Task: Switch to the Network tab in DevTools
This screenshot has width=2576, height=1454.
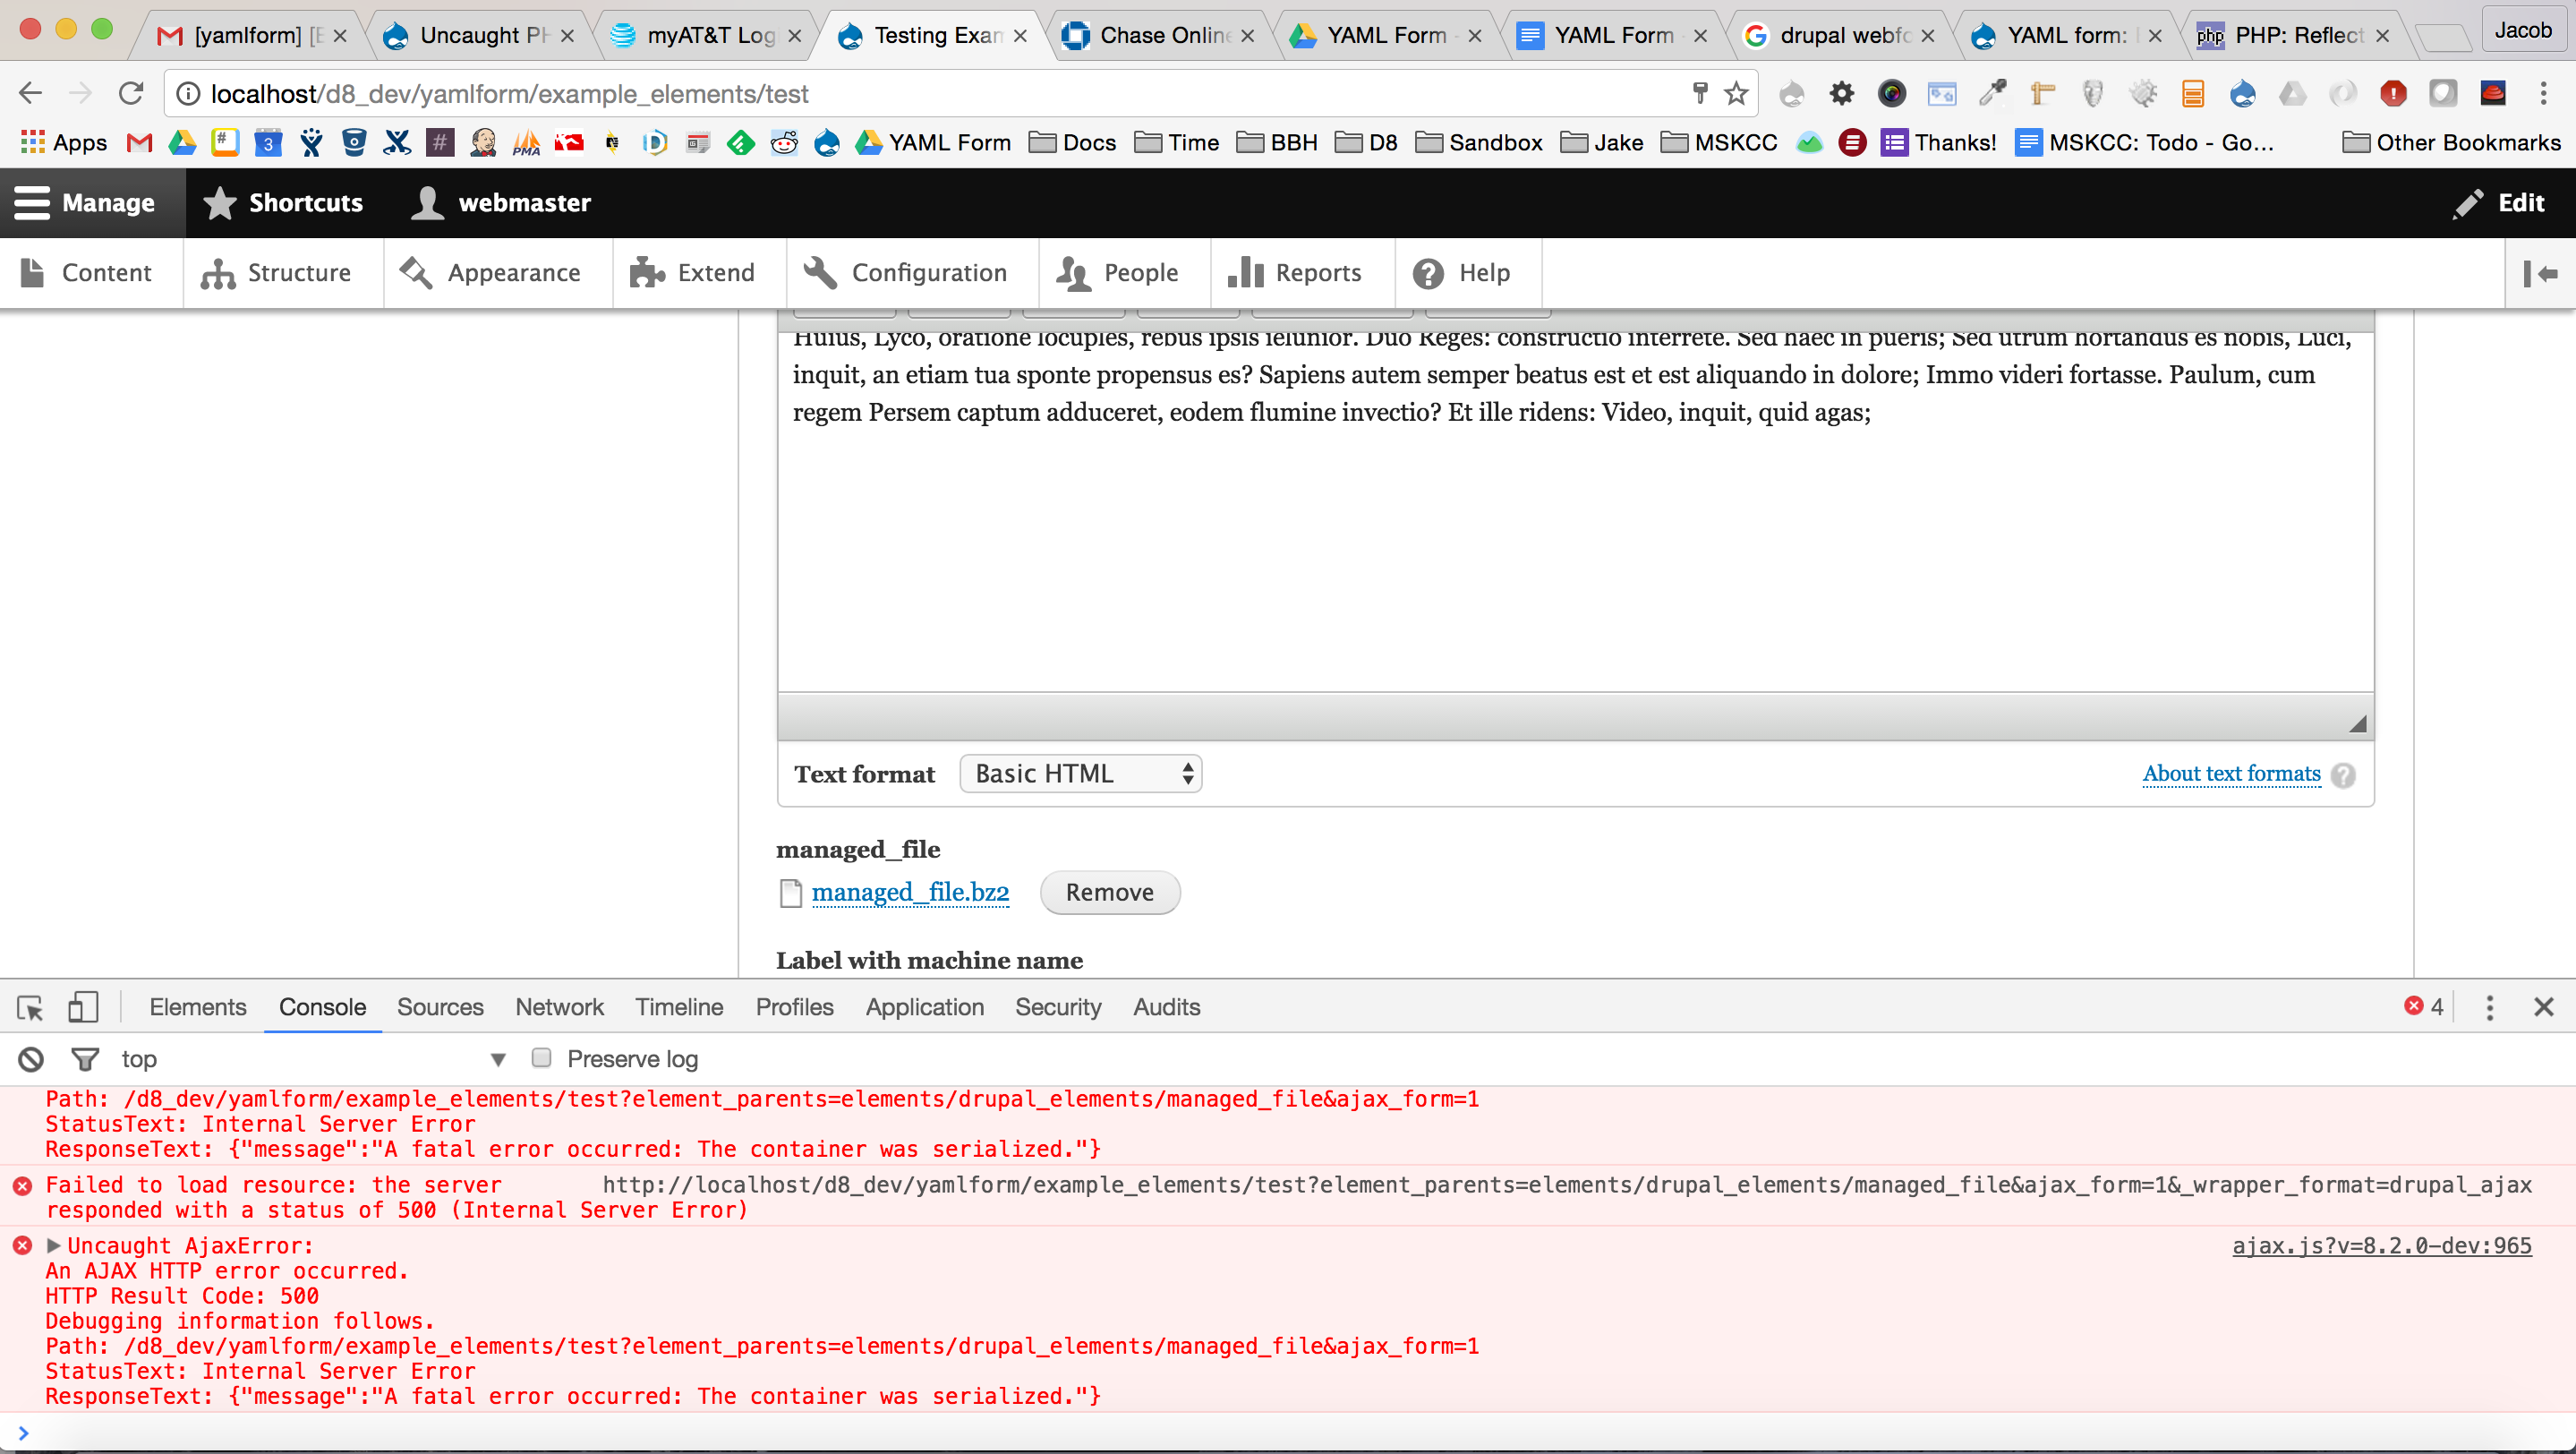Action: (x=559, y=1007)
